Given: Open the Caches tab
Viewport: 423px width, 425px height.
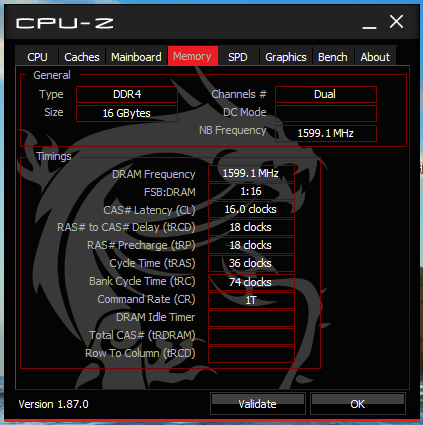Looking at the screenshot, I should pyautogui.click(x=82, y=56).
